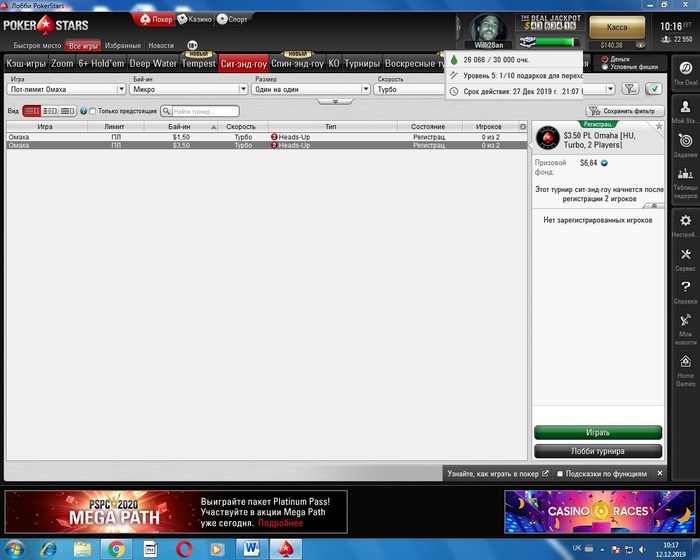Add tournament to favorites with star icon

tap(659, 126)
